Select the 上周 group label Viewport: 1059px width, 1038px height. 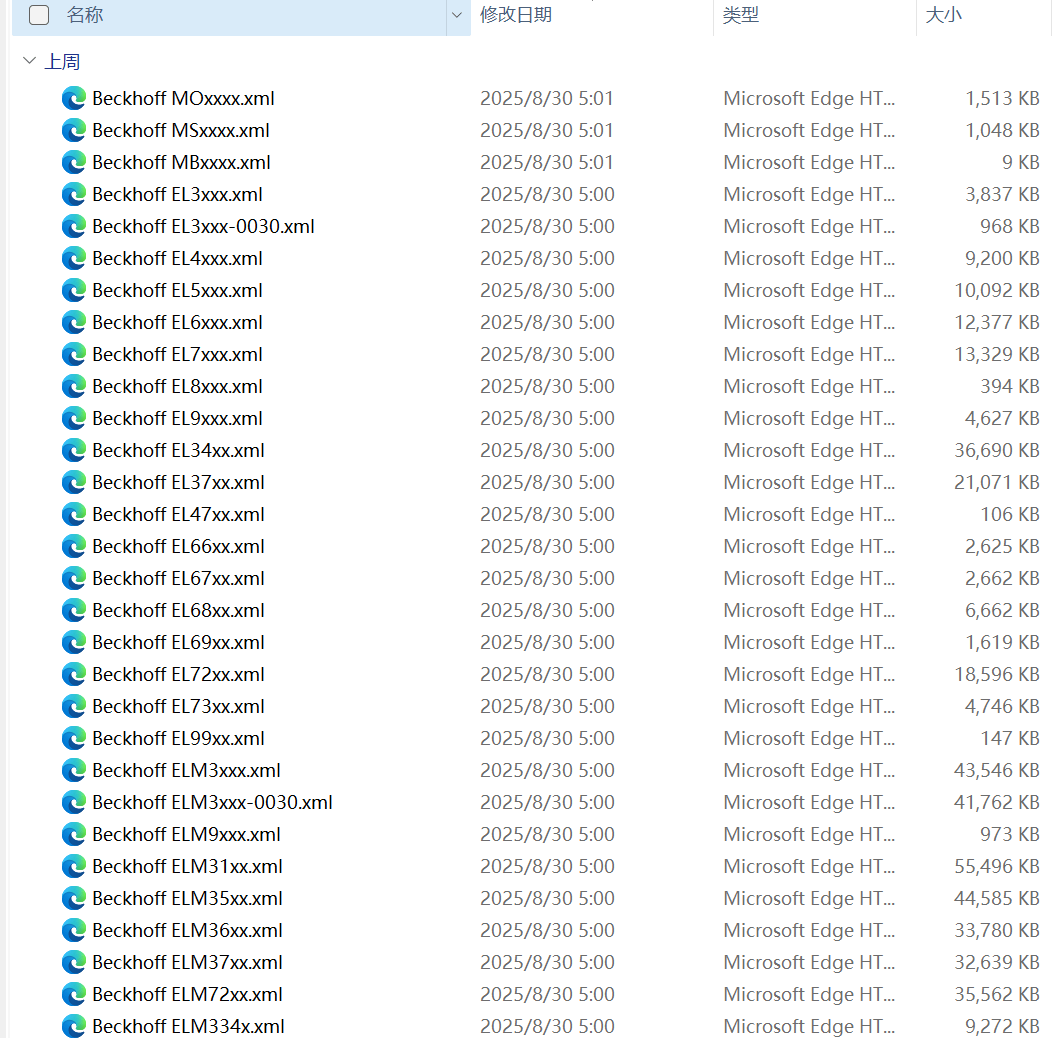click(x=62, y=62)
